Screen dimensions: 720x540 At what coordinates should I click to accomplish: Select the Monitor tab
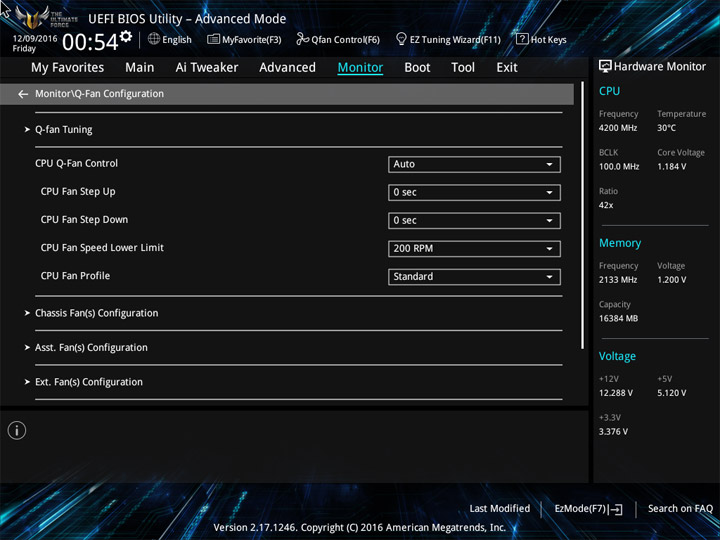point(360,68)
